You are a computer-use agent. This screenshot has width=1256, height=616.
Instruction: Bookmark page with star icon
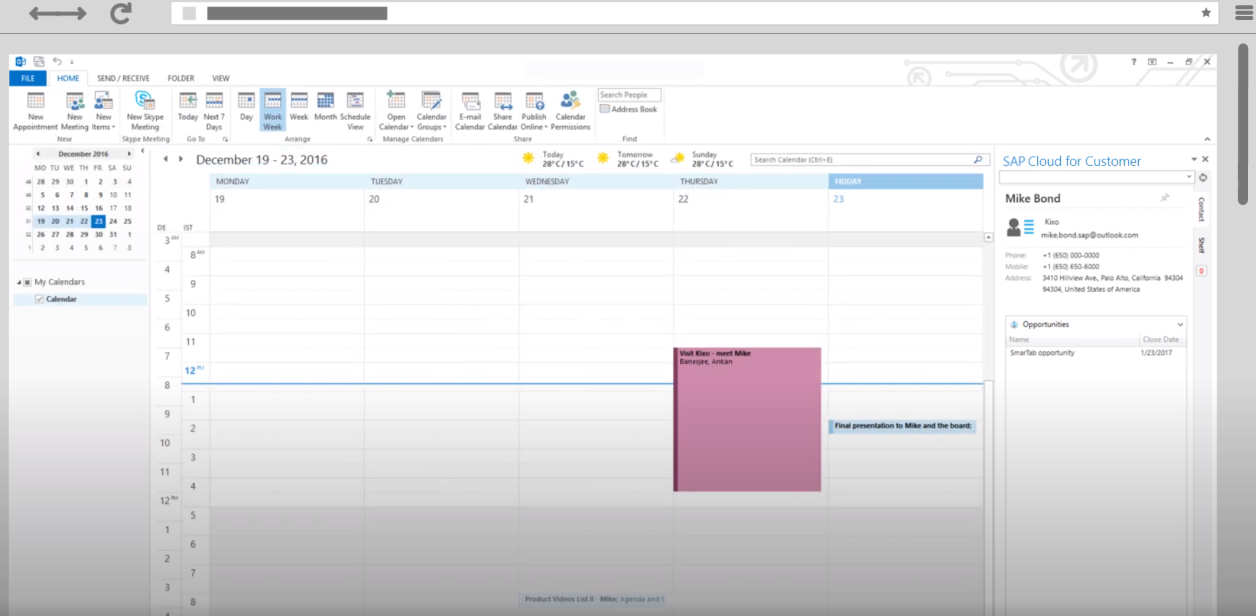[1206, 13]
